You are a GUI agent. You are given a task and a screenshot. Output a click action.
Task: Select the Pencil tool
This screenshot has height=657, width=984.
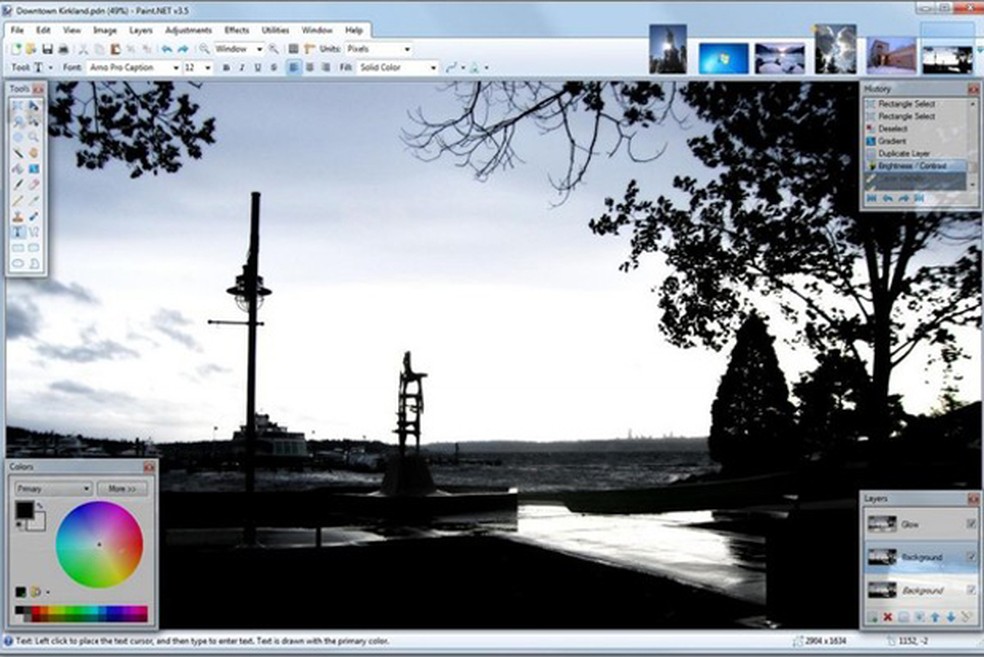coord(18,200)
